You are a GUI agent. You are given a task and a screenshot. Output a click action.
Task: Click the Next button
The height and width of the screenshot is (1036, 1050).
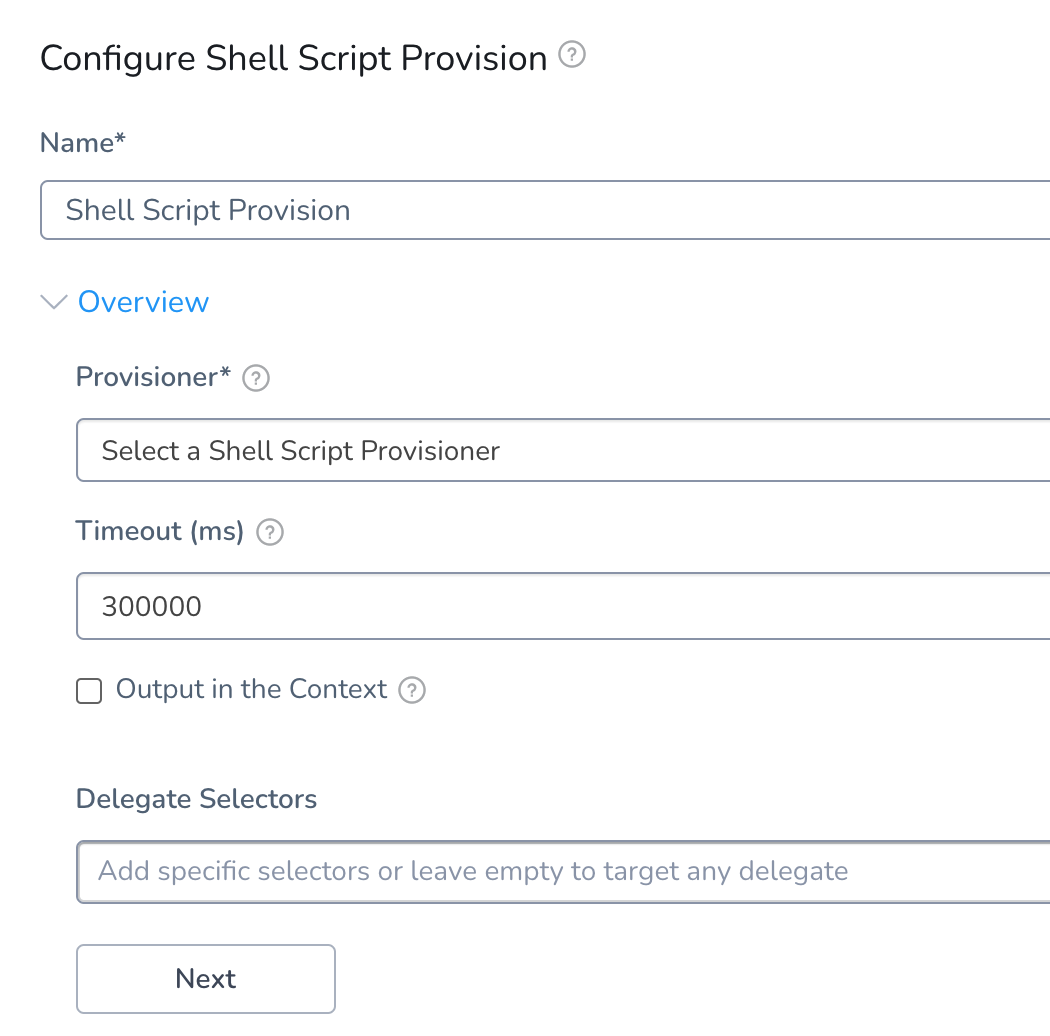[206, 979]
